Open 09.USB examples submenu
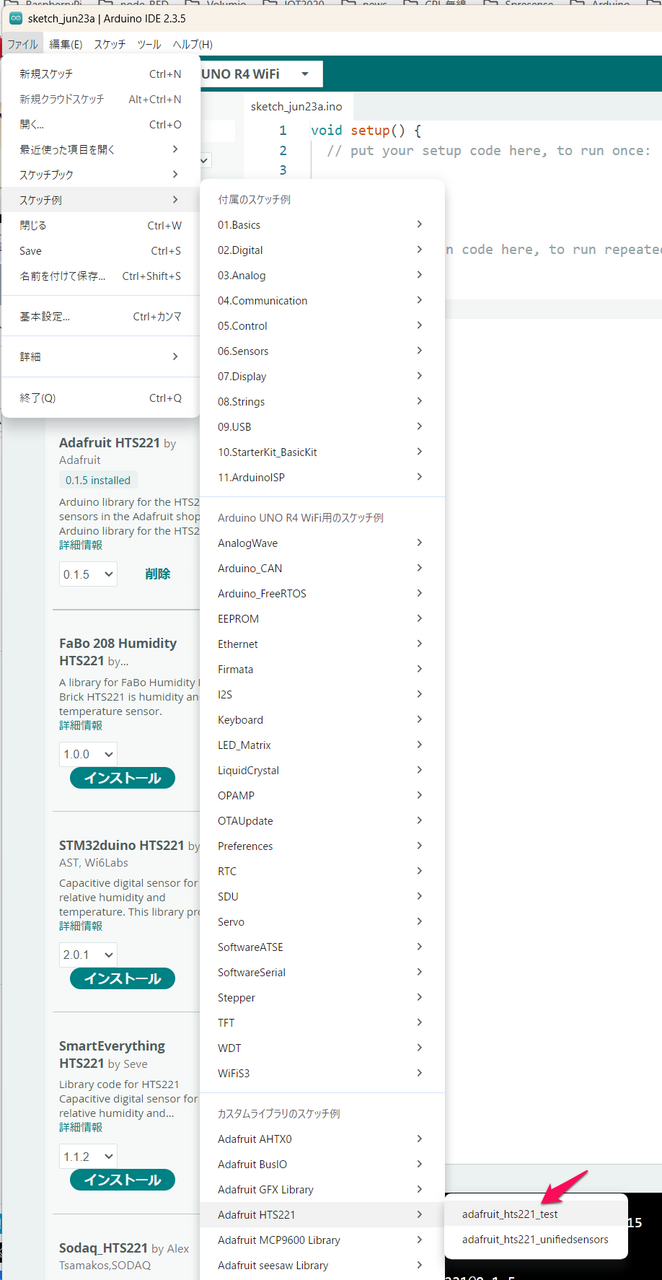 coord(322,427)
